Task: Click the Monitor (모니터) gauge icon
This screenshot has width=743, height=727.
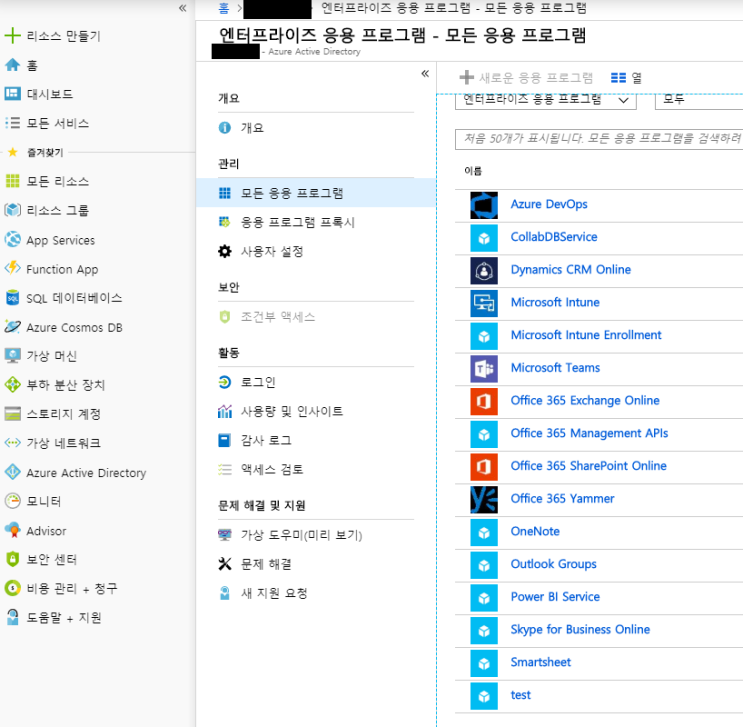Action: click(x=12, y=501)
